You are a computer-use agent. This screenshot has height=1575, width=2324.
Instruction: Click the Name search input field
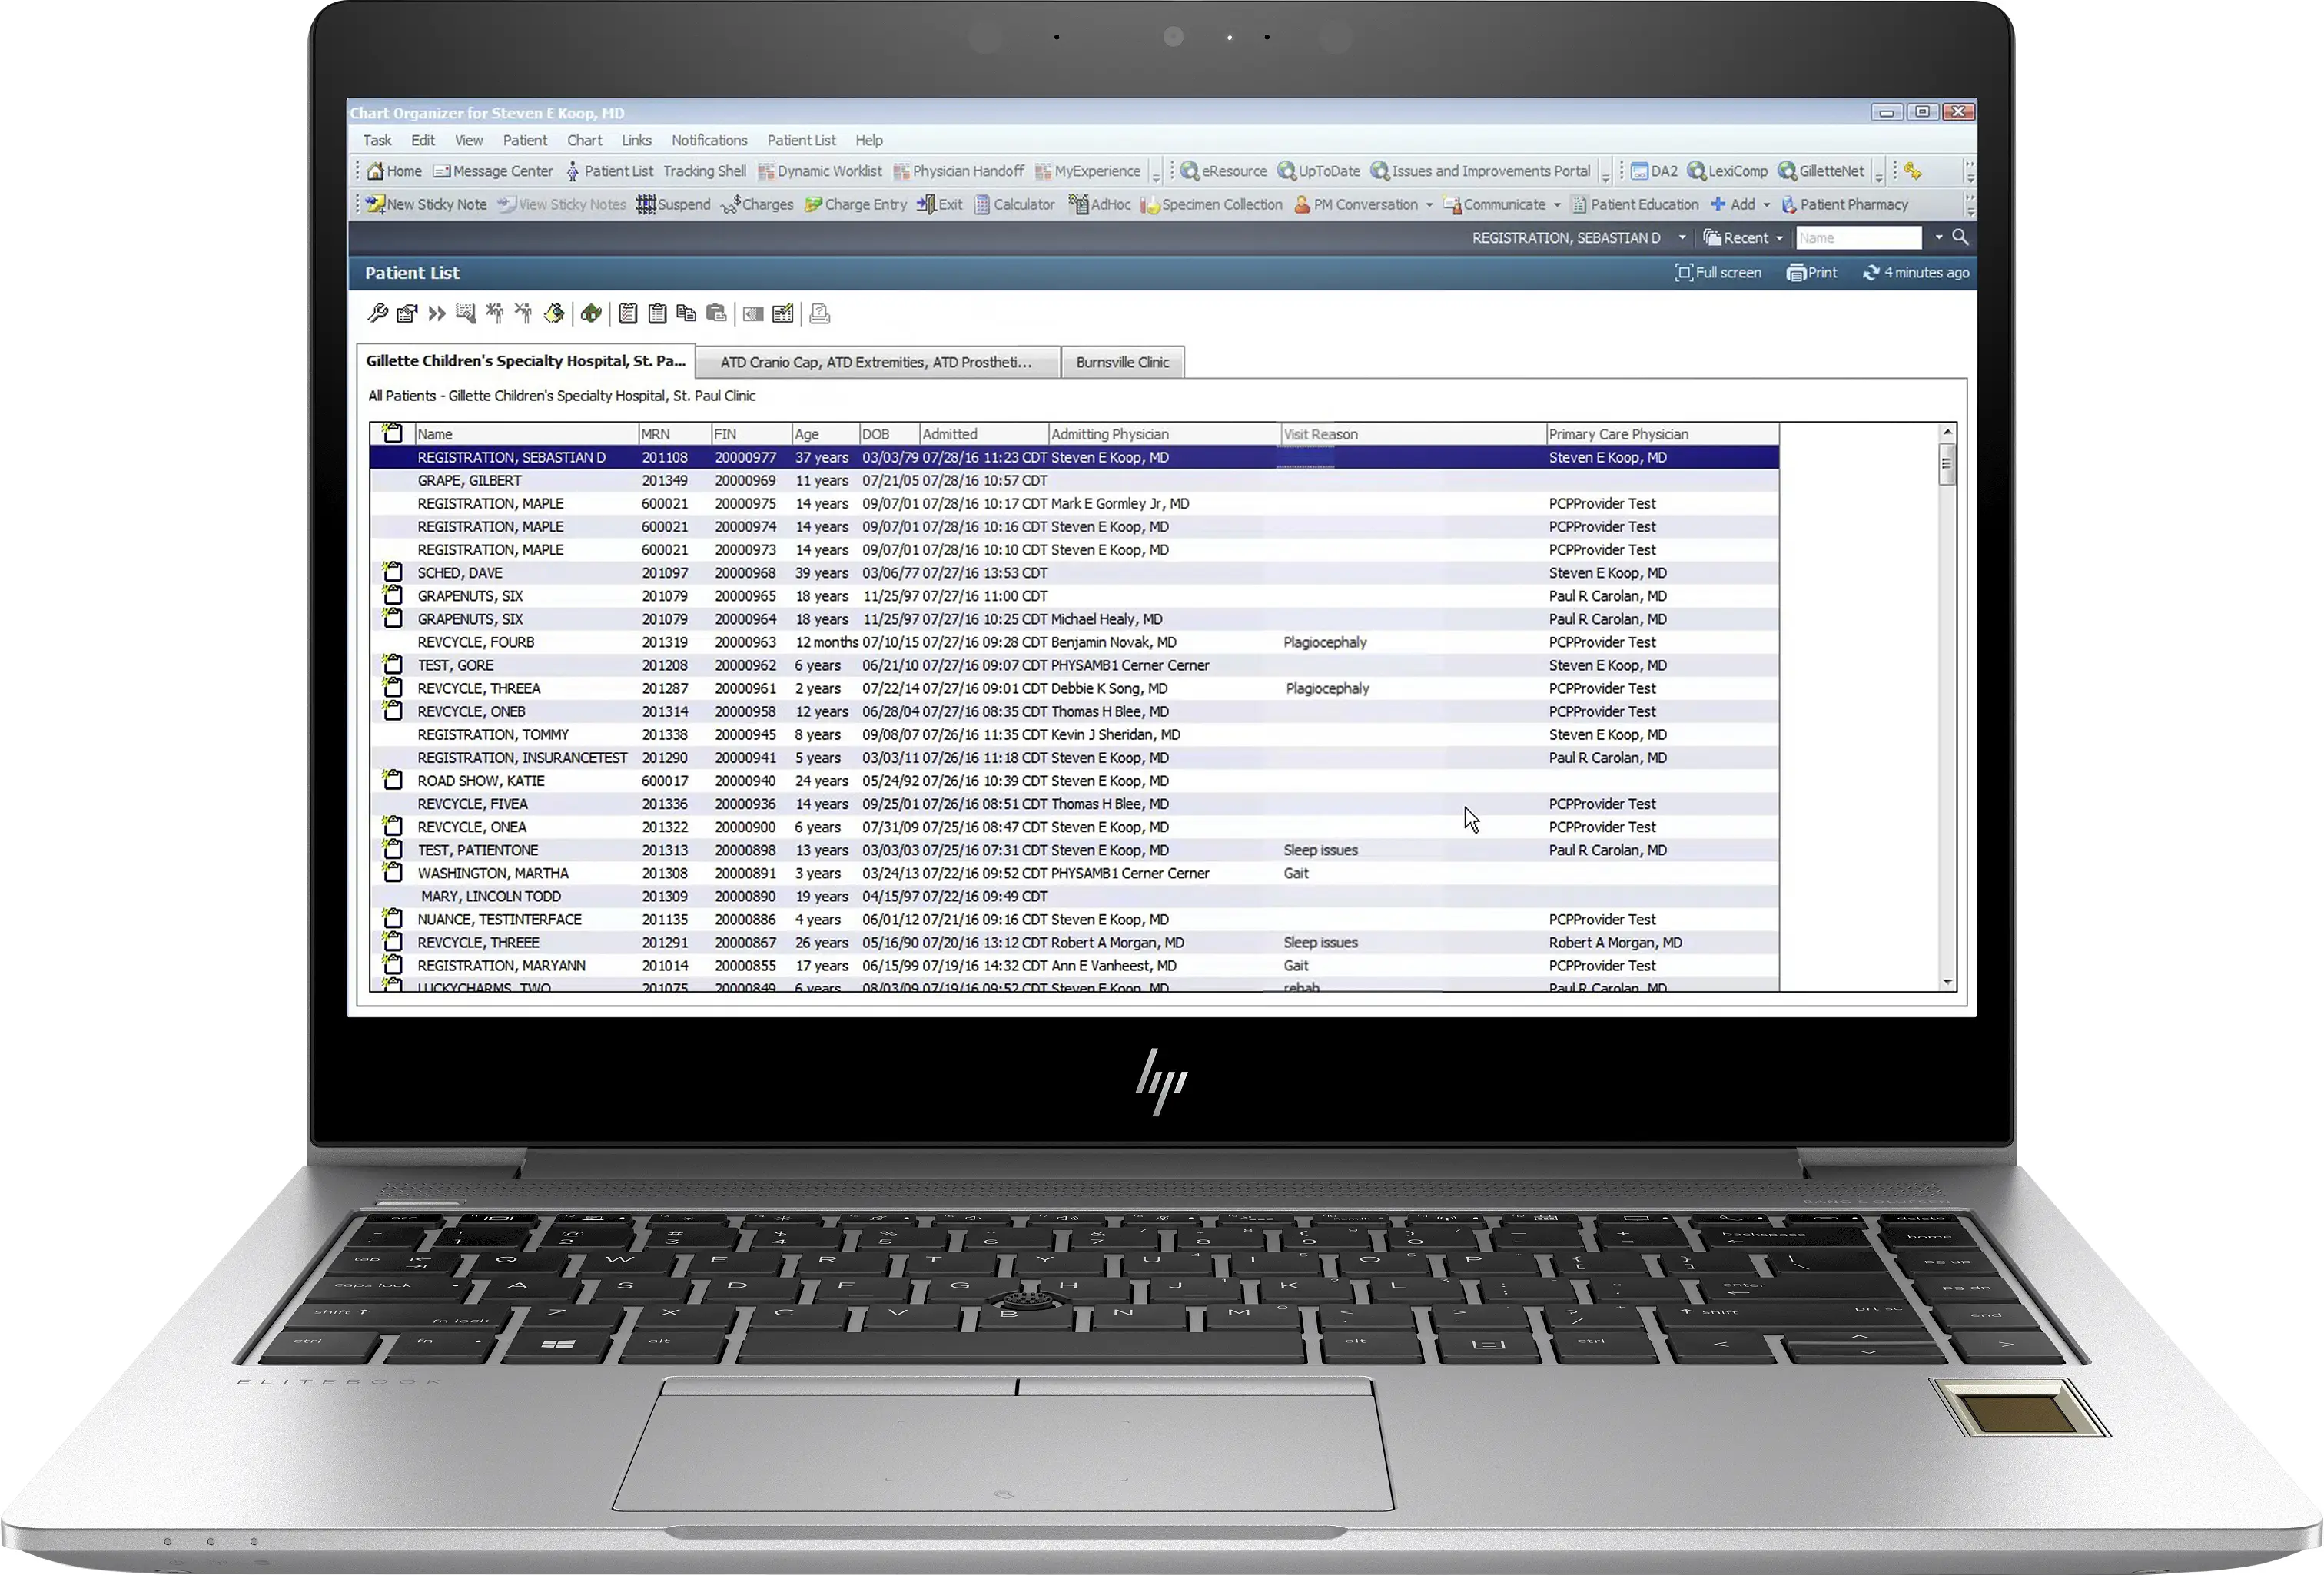click(x=1858, y=238)
